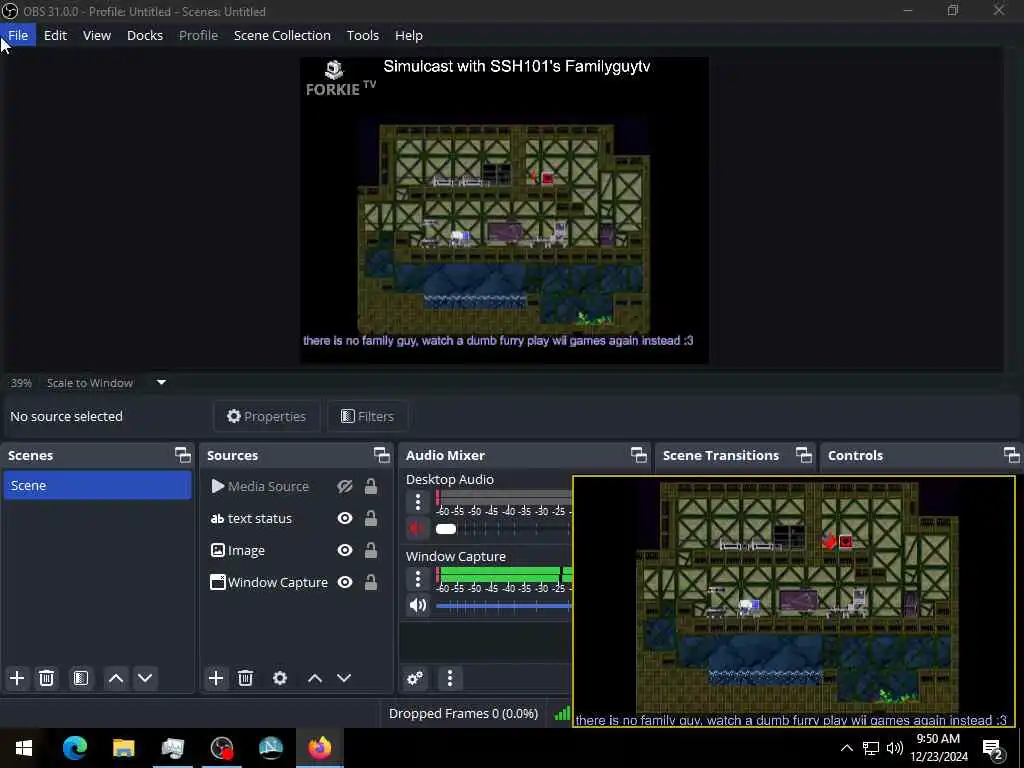The height and width of the screenshot is (768, 1024).
Task: Open Desktop Audio options menu
Action: [x=418, y=502]
